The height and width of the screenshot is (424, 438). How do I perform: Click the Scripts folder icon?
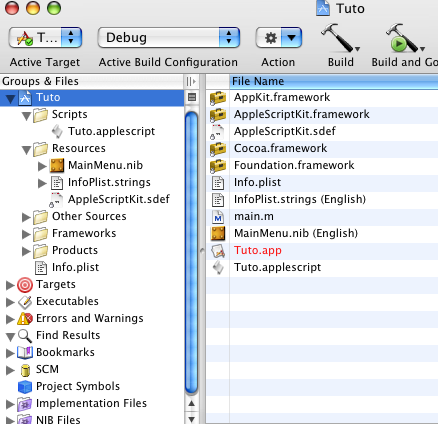[x=41, y=115]
